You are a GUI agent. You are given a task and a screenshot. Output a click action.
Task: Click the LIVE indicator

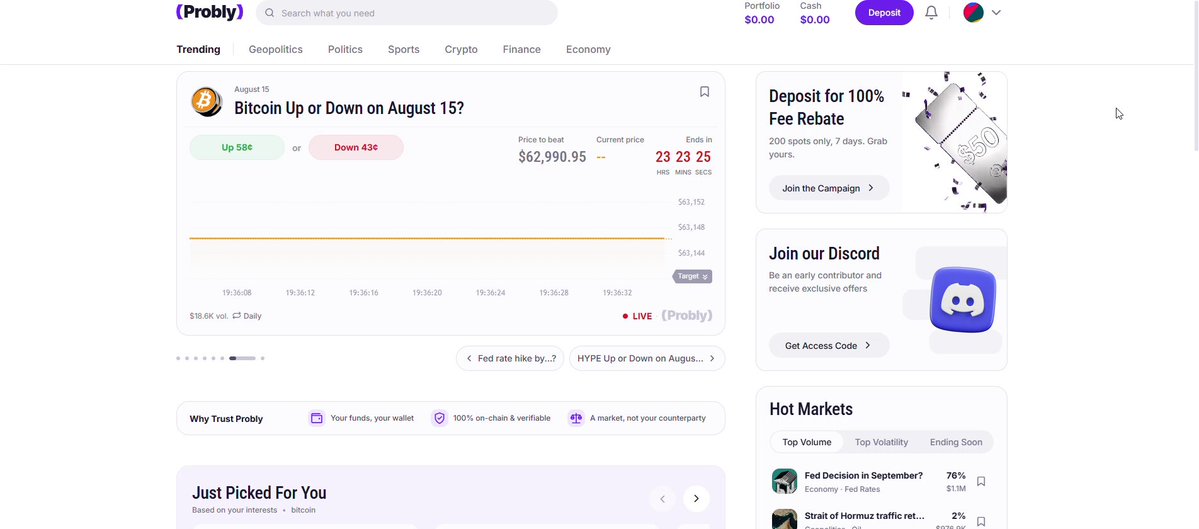(x=637, y=316)
